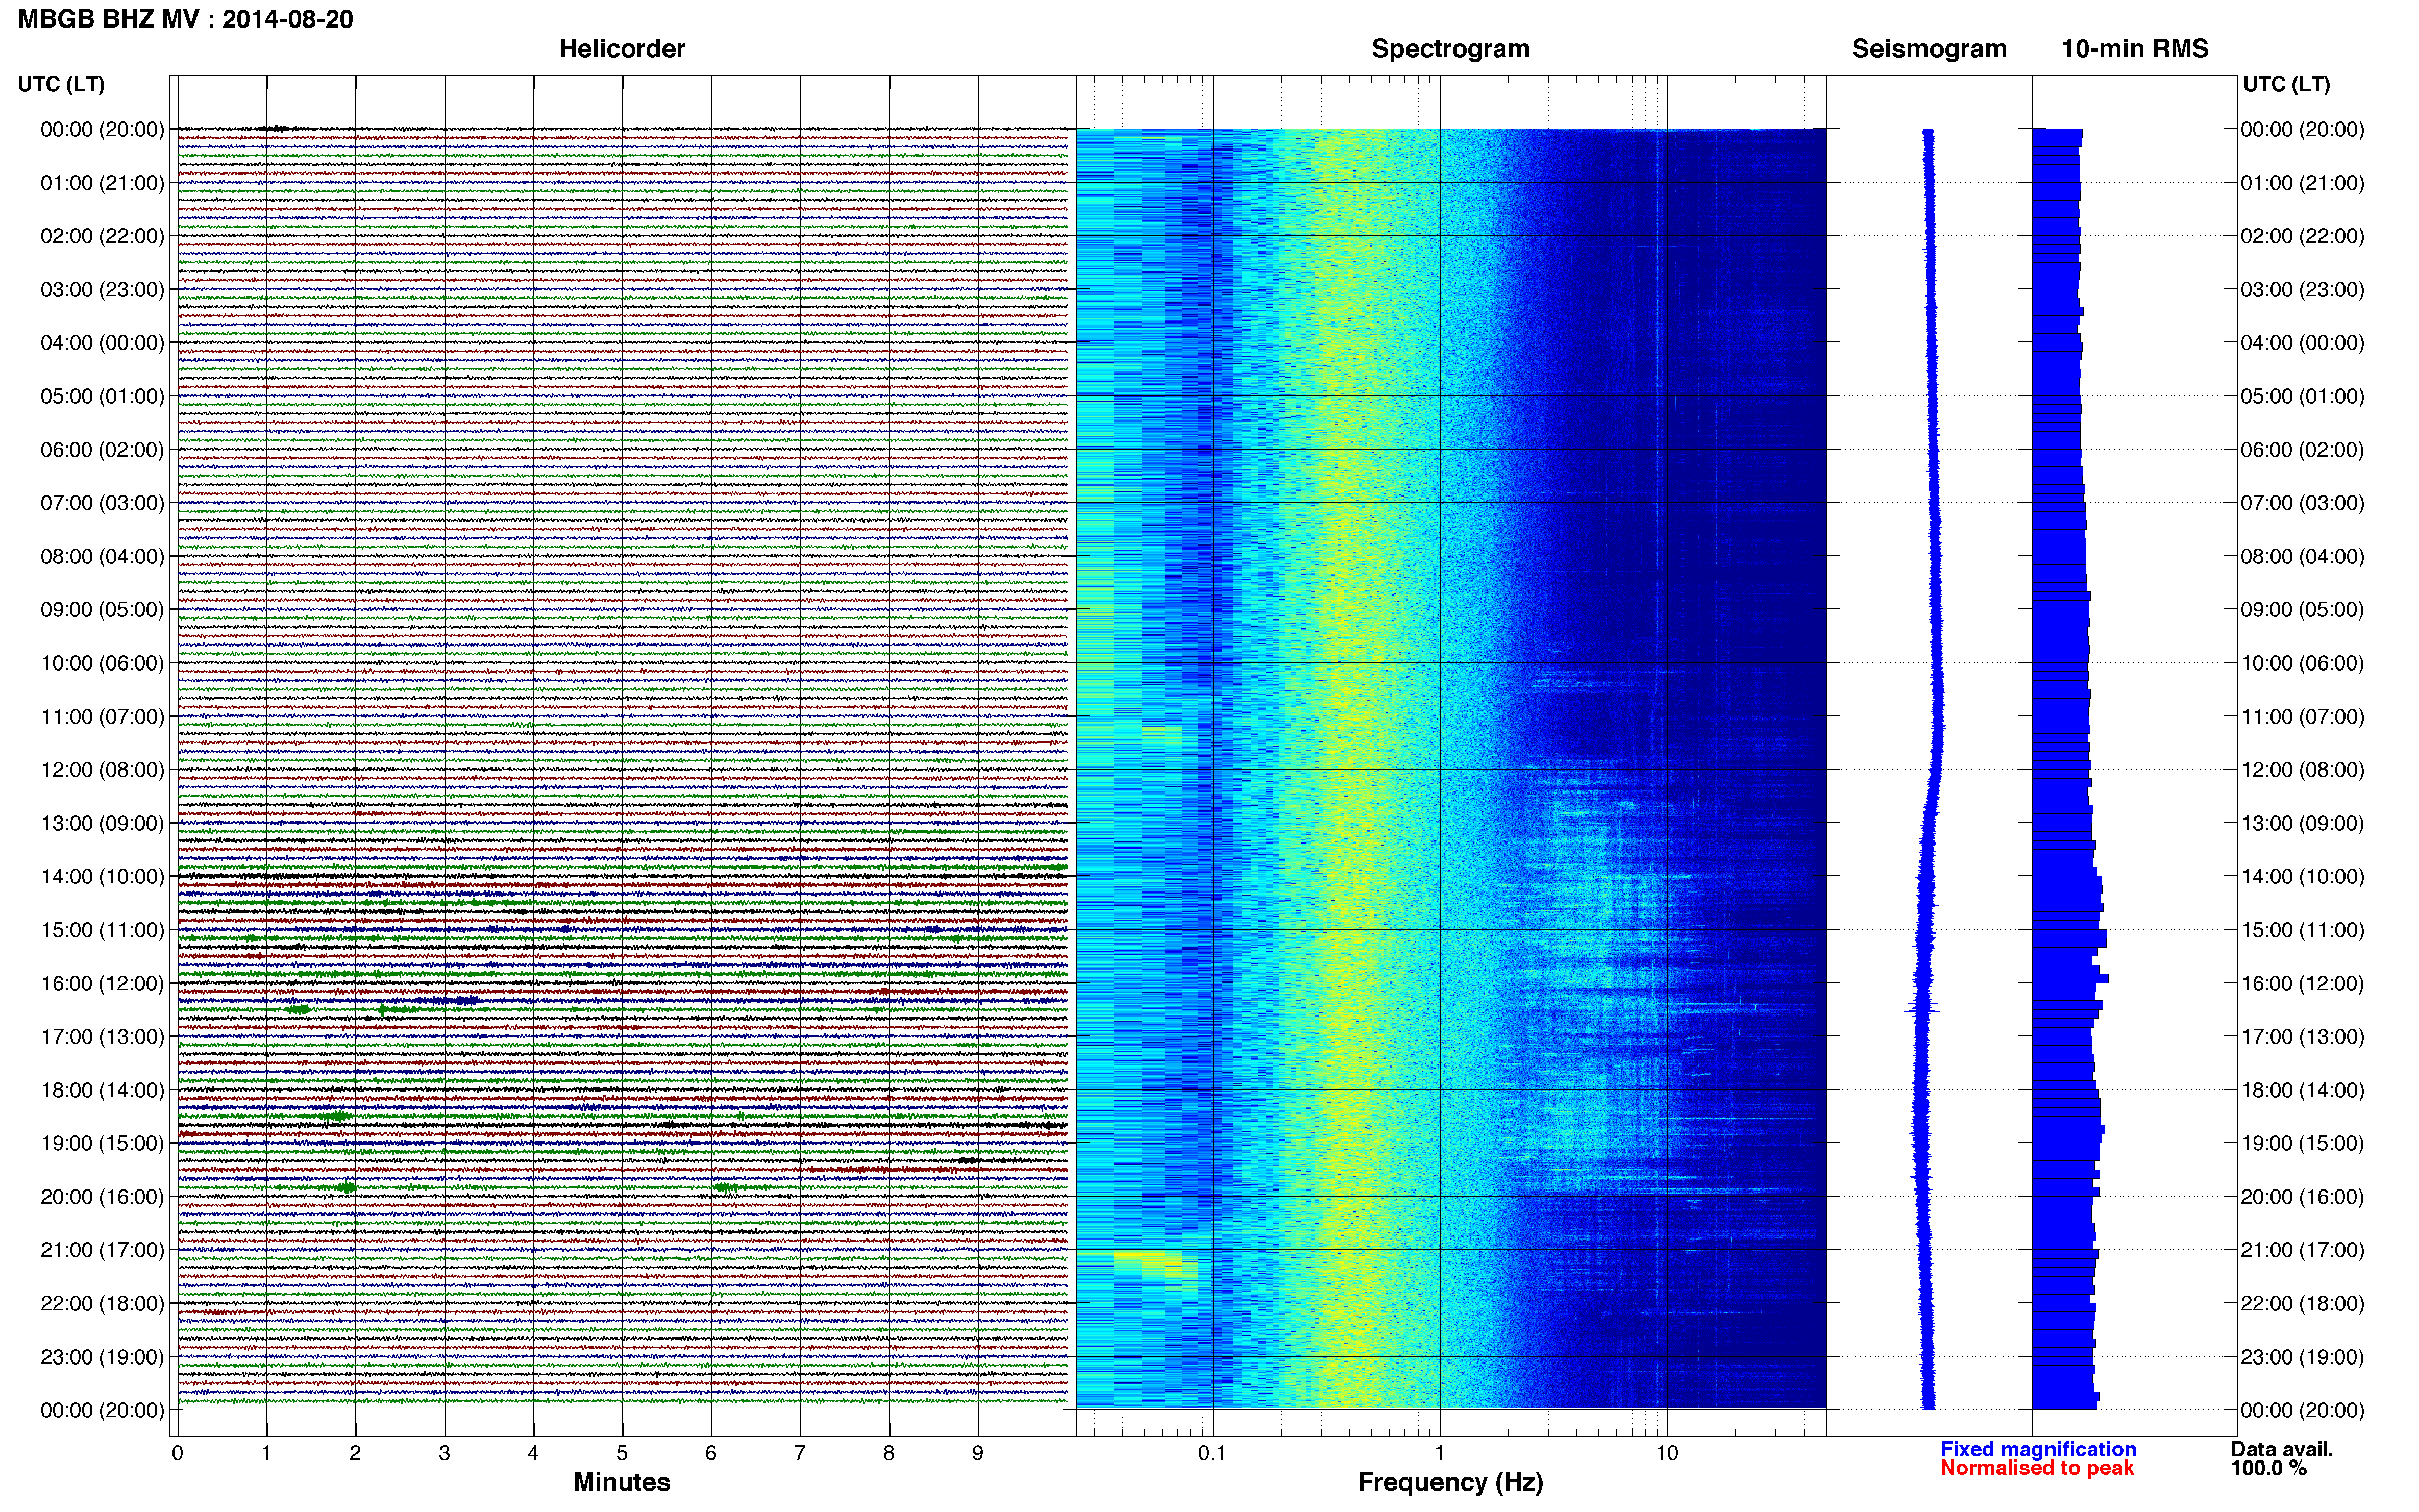Click left time label '17:00 (13:00)'
2419x1512 pixels.
pyautogui.click(x=102, y=1037)
